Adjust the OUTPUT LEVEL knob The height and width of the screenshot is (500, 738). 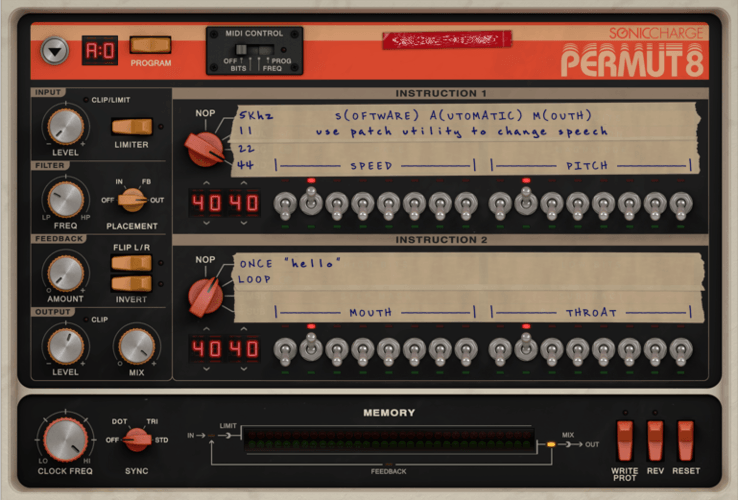click(x=65, y=346)
